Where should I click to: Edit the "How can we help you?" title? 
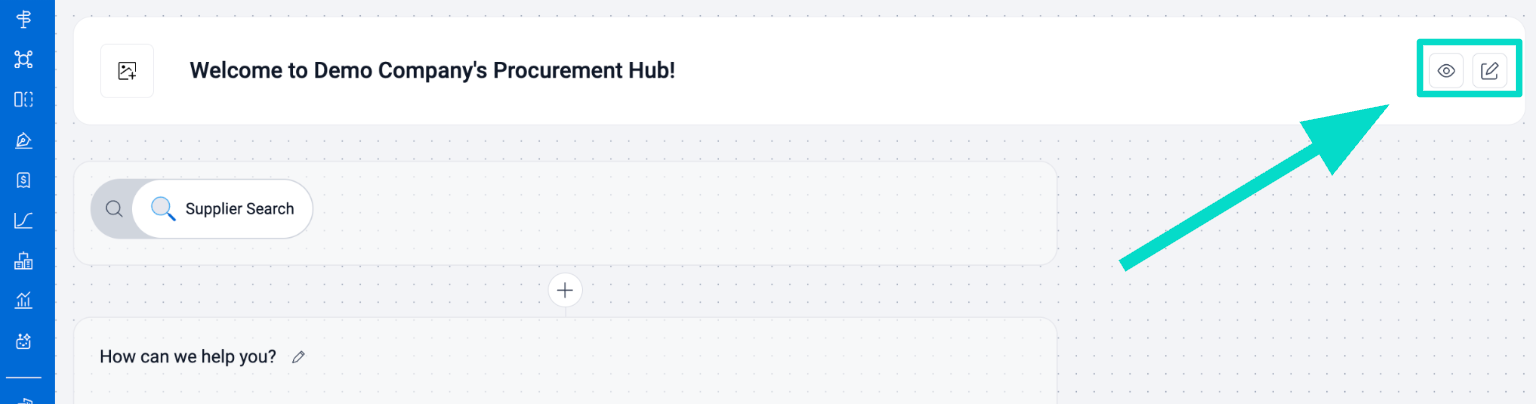298,357
